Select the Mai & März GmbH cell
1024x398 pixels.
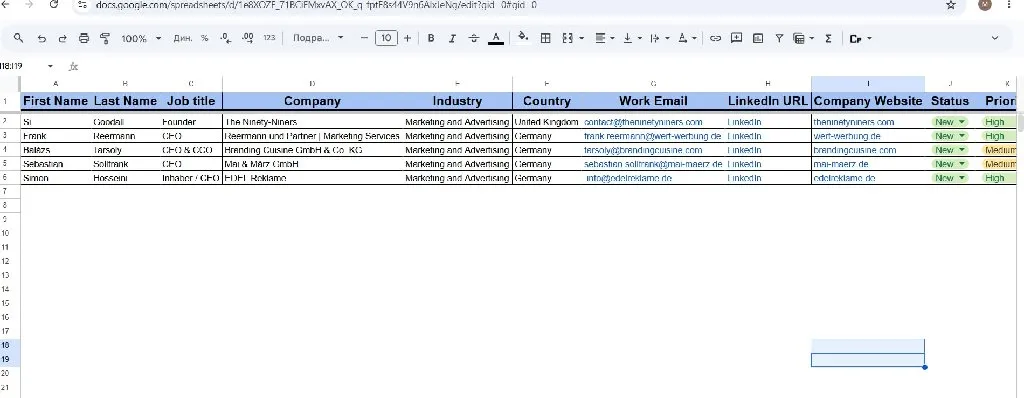pos(312,164)
